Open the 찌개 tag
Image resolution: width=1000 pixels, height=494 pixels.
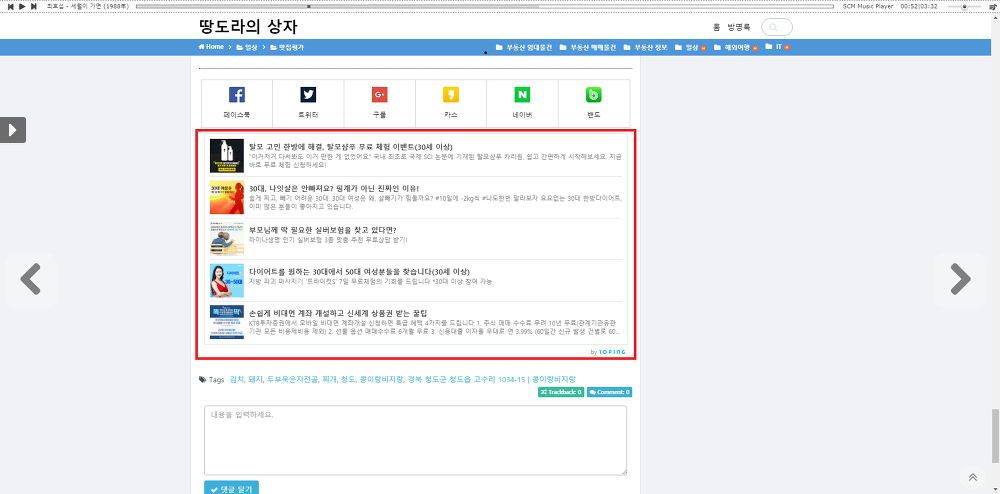[x=330, y=379]
